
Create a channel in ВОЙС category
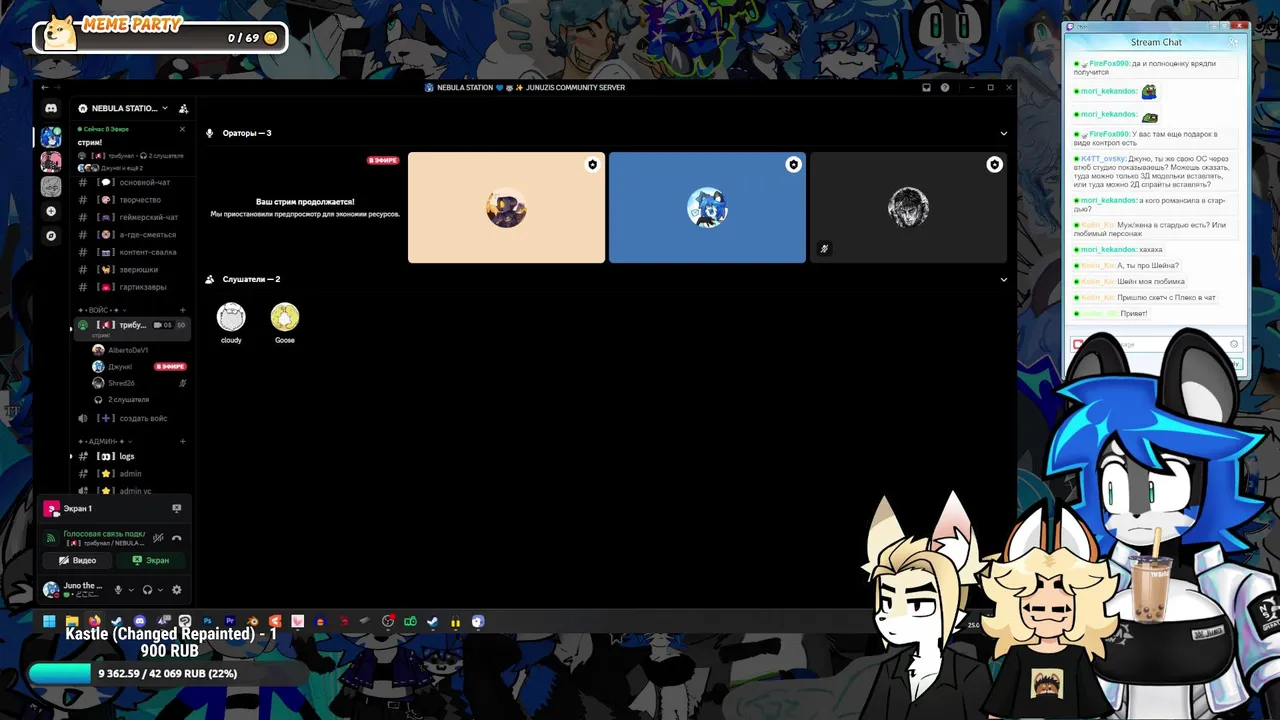183,310
